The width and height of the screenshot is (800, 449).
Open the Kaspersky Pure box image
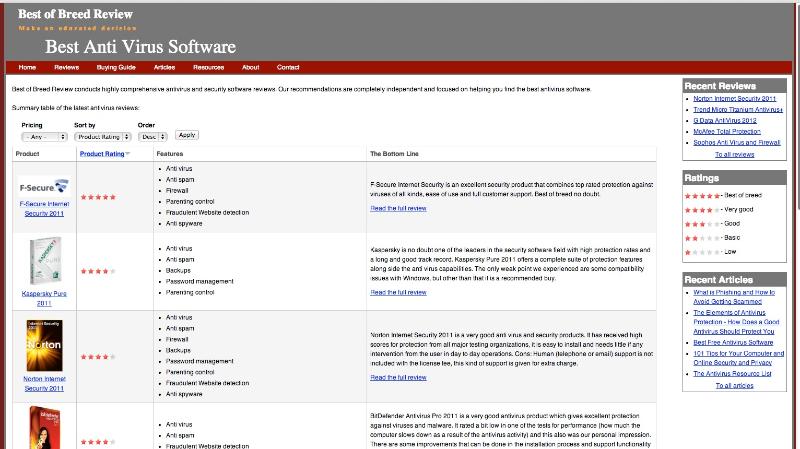(45, 261)
